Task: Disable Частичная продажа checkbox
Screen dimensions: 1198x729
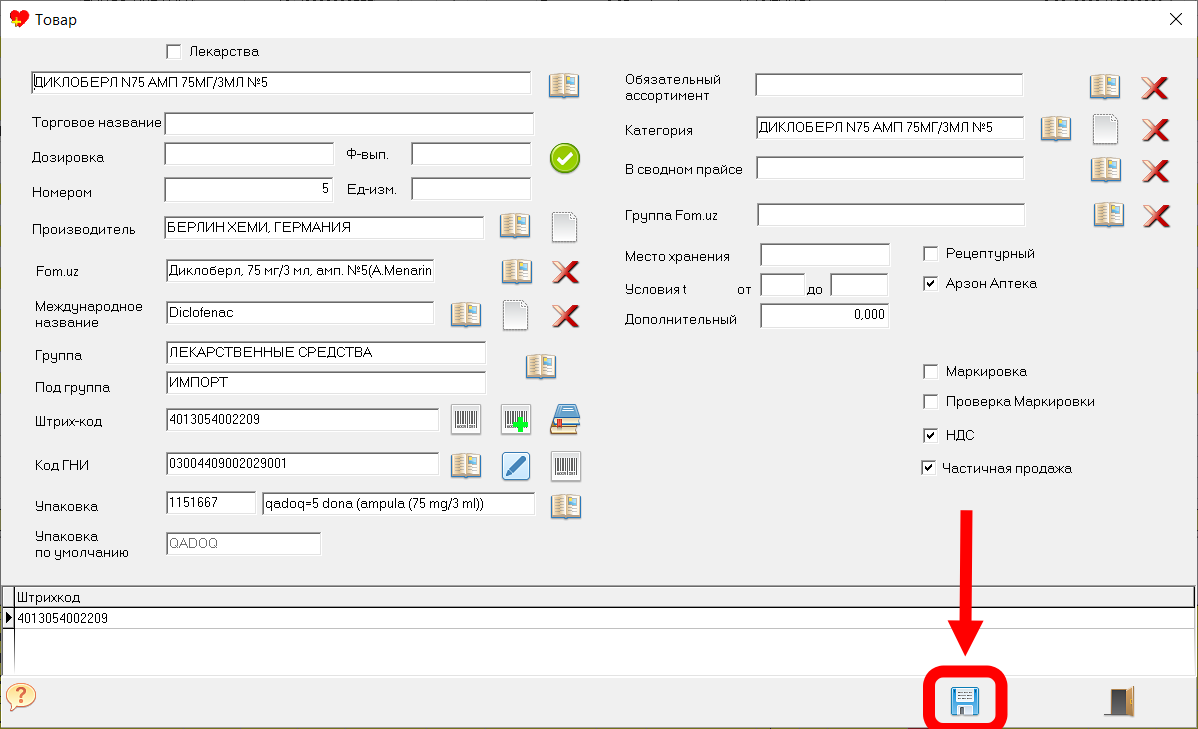Action: 928,468
